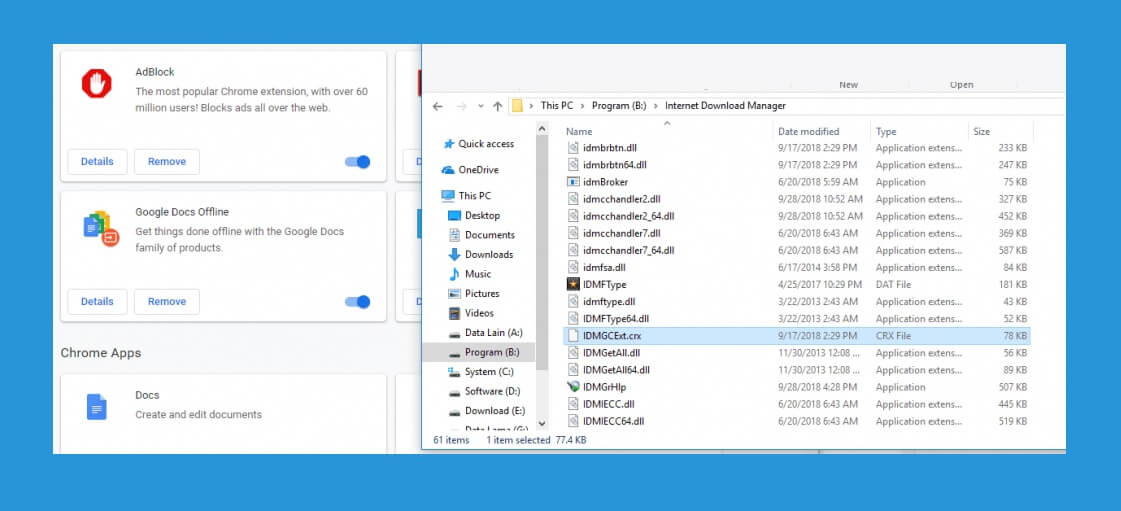Click the This PC monitor icon in sidebar
The width and height of the screenshot is (1121, 511).
[448, 196]
